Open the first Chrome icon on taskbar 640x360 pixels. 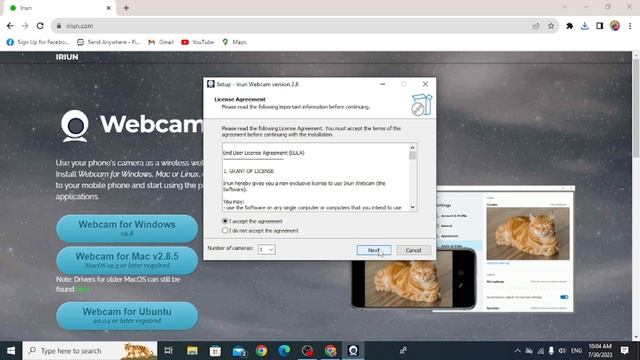coord(262,351)
